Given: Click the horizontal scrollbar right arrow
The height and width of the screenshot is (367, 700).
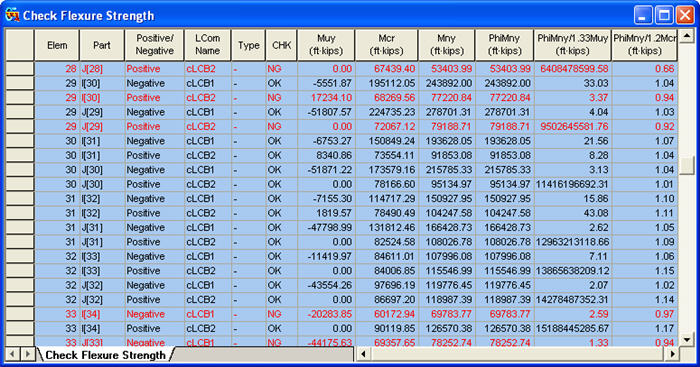Looking at the screenshot, I should [672, 354].
